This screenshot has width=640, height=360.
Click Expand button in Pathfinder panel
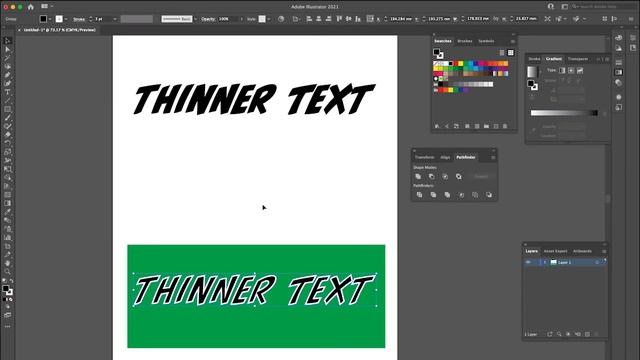(481, 176)
